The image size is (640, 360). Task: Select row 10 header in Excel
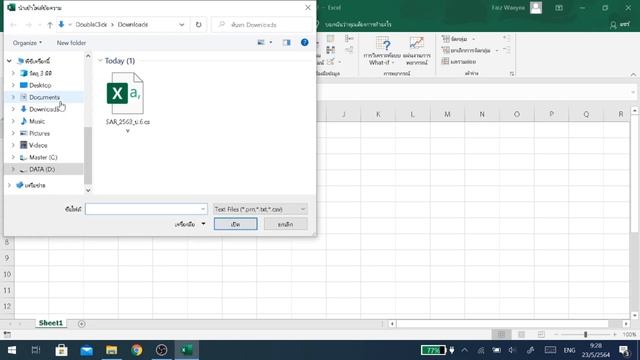(x=7, y=274)
